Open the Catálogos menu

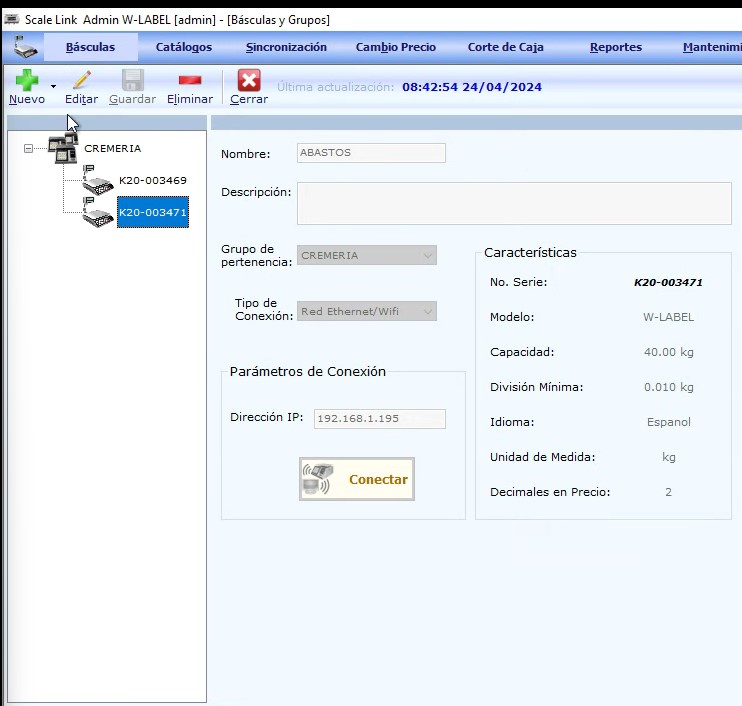point(184,47)
